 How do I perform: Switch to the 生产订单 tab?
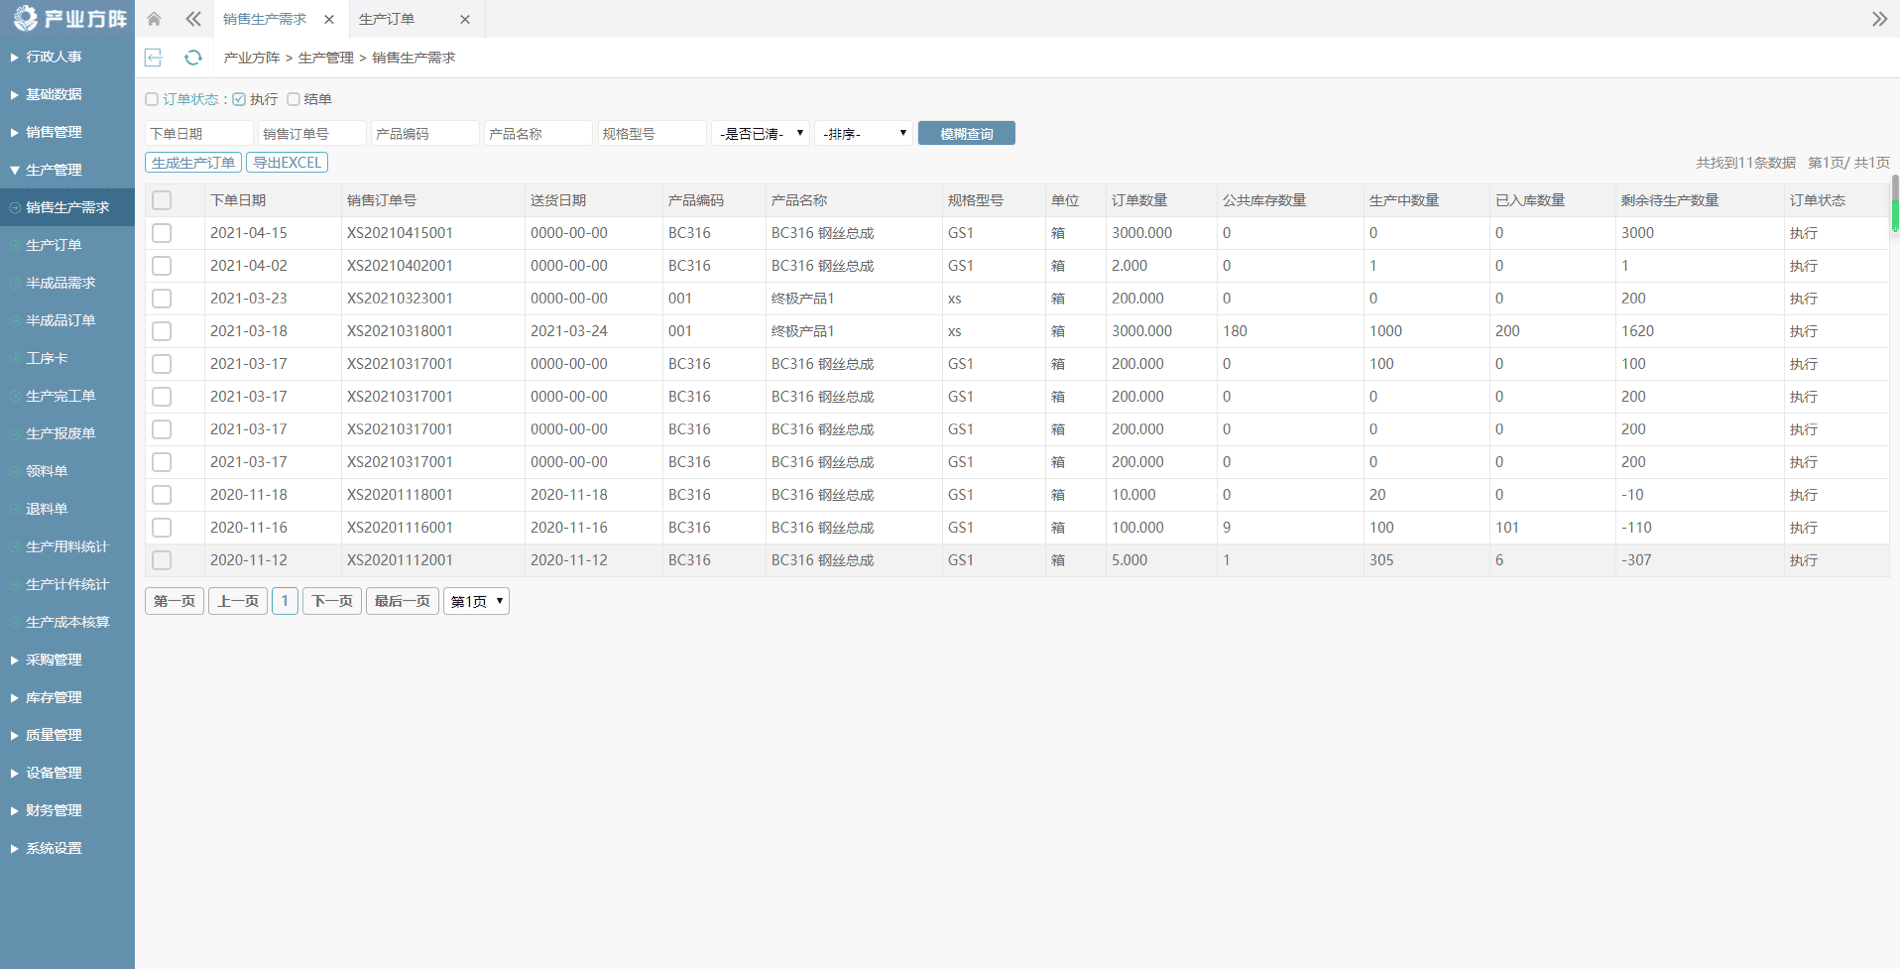388,19
